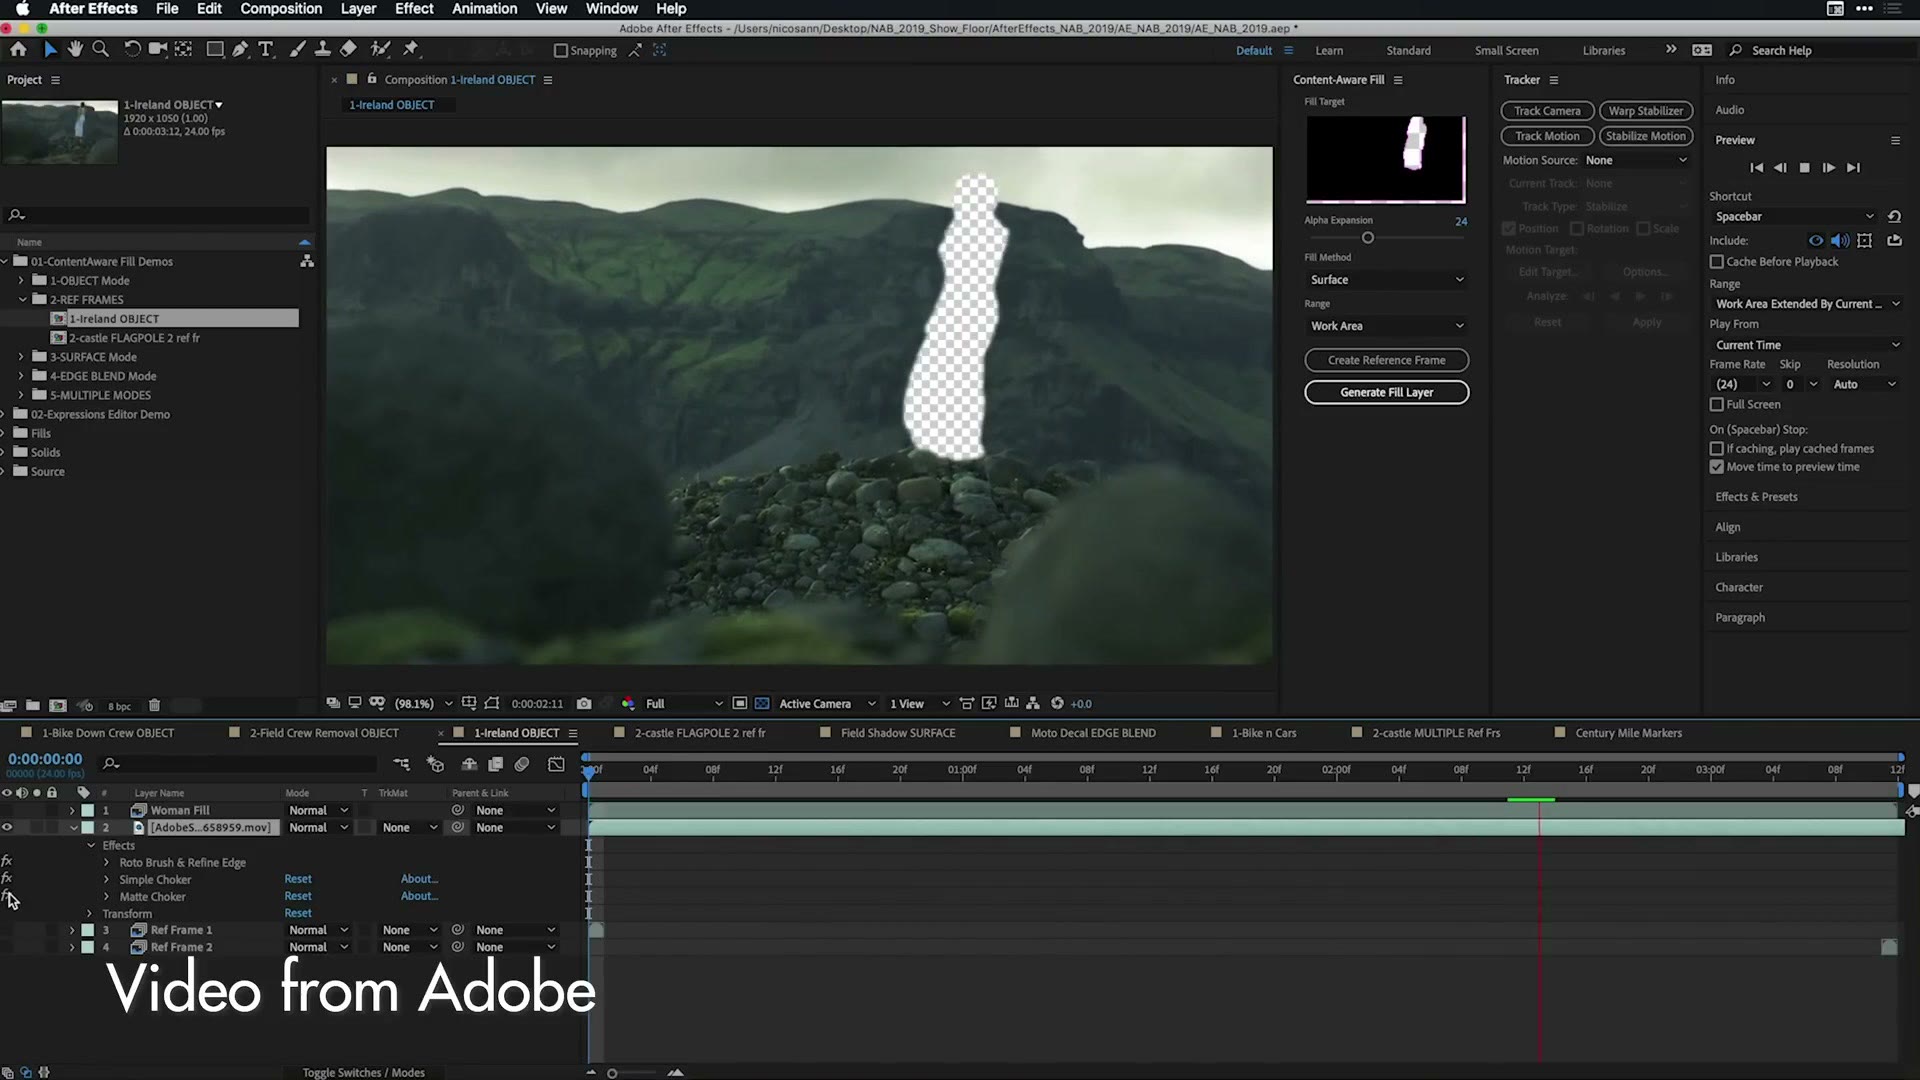Select the Eraser tool

click(348, 49)
